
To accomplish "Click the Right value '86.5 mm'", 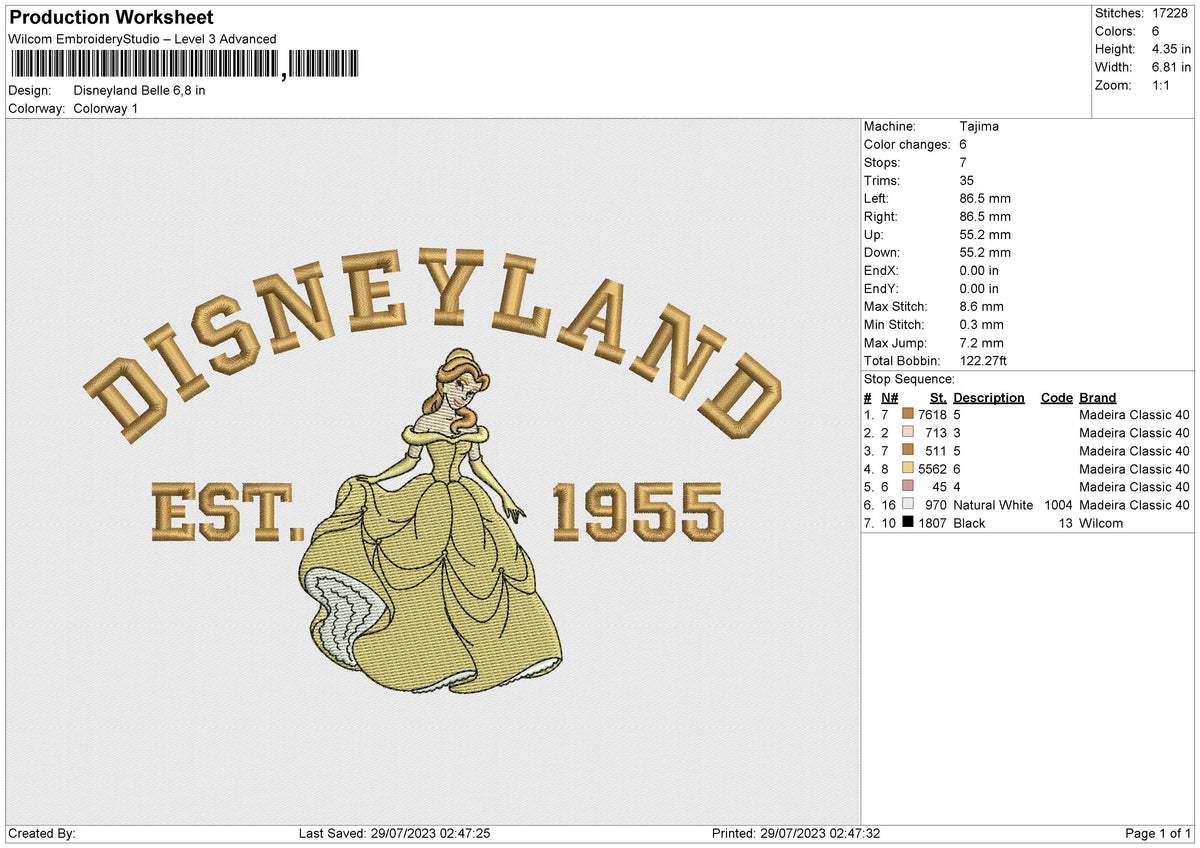I will coord(985,216).
